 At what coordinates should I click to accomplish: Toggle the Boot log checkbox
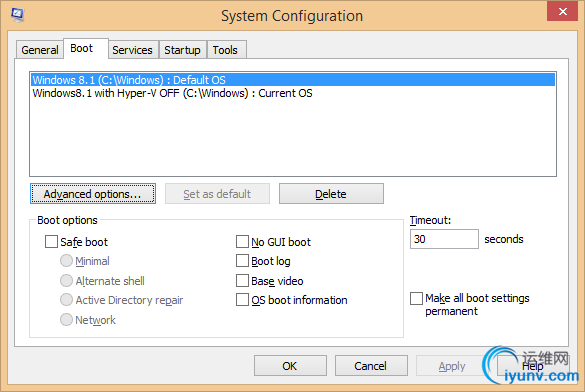tap(243, 261)
